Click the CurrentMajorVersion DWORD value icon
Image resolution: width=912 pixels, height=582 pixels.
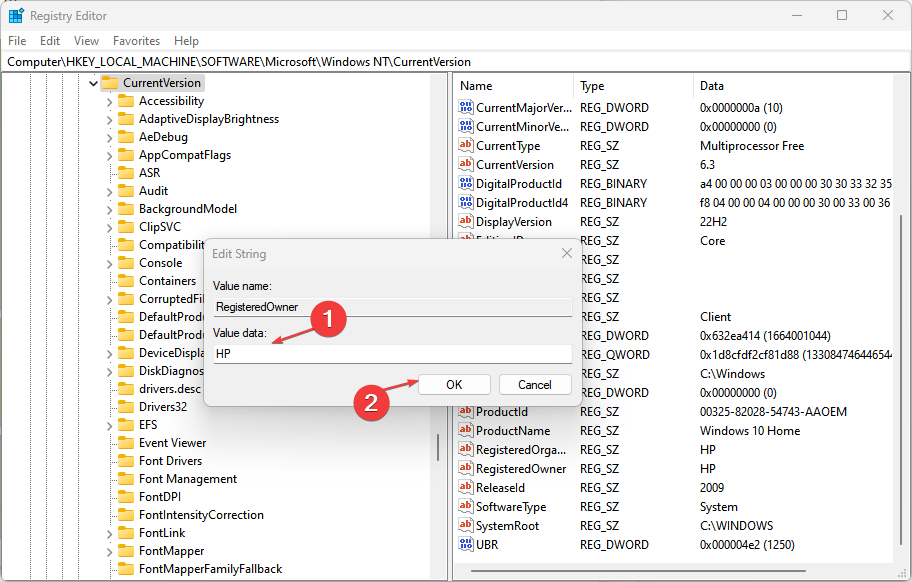pyautogui.click(x=465, y=107)
